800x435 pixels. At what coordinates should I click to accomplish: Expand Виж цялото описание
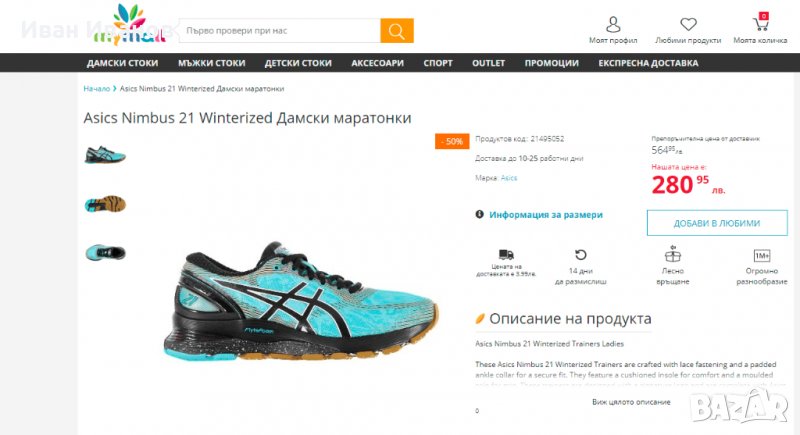pyautogui.click(x=631, y=402)
